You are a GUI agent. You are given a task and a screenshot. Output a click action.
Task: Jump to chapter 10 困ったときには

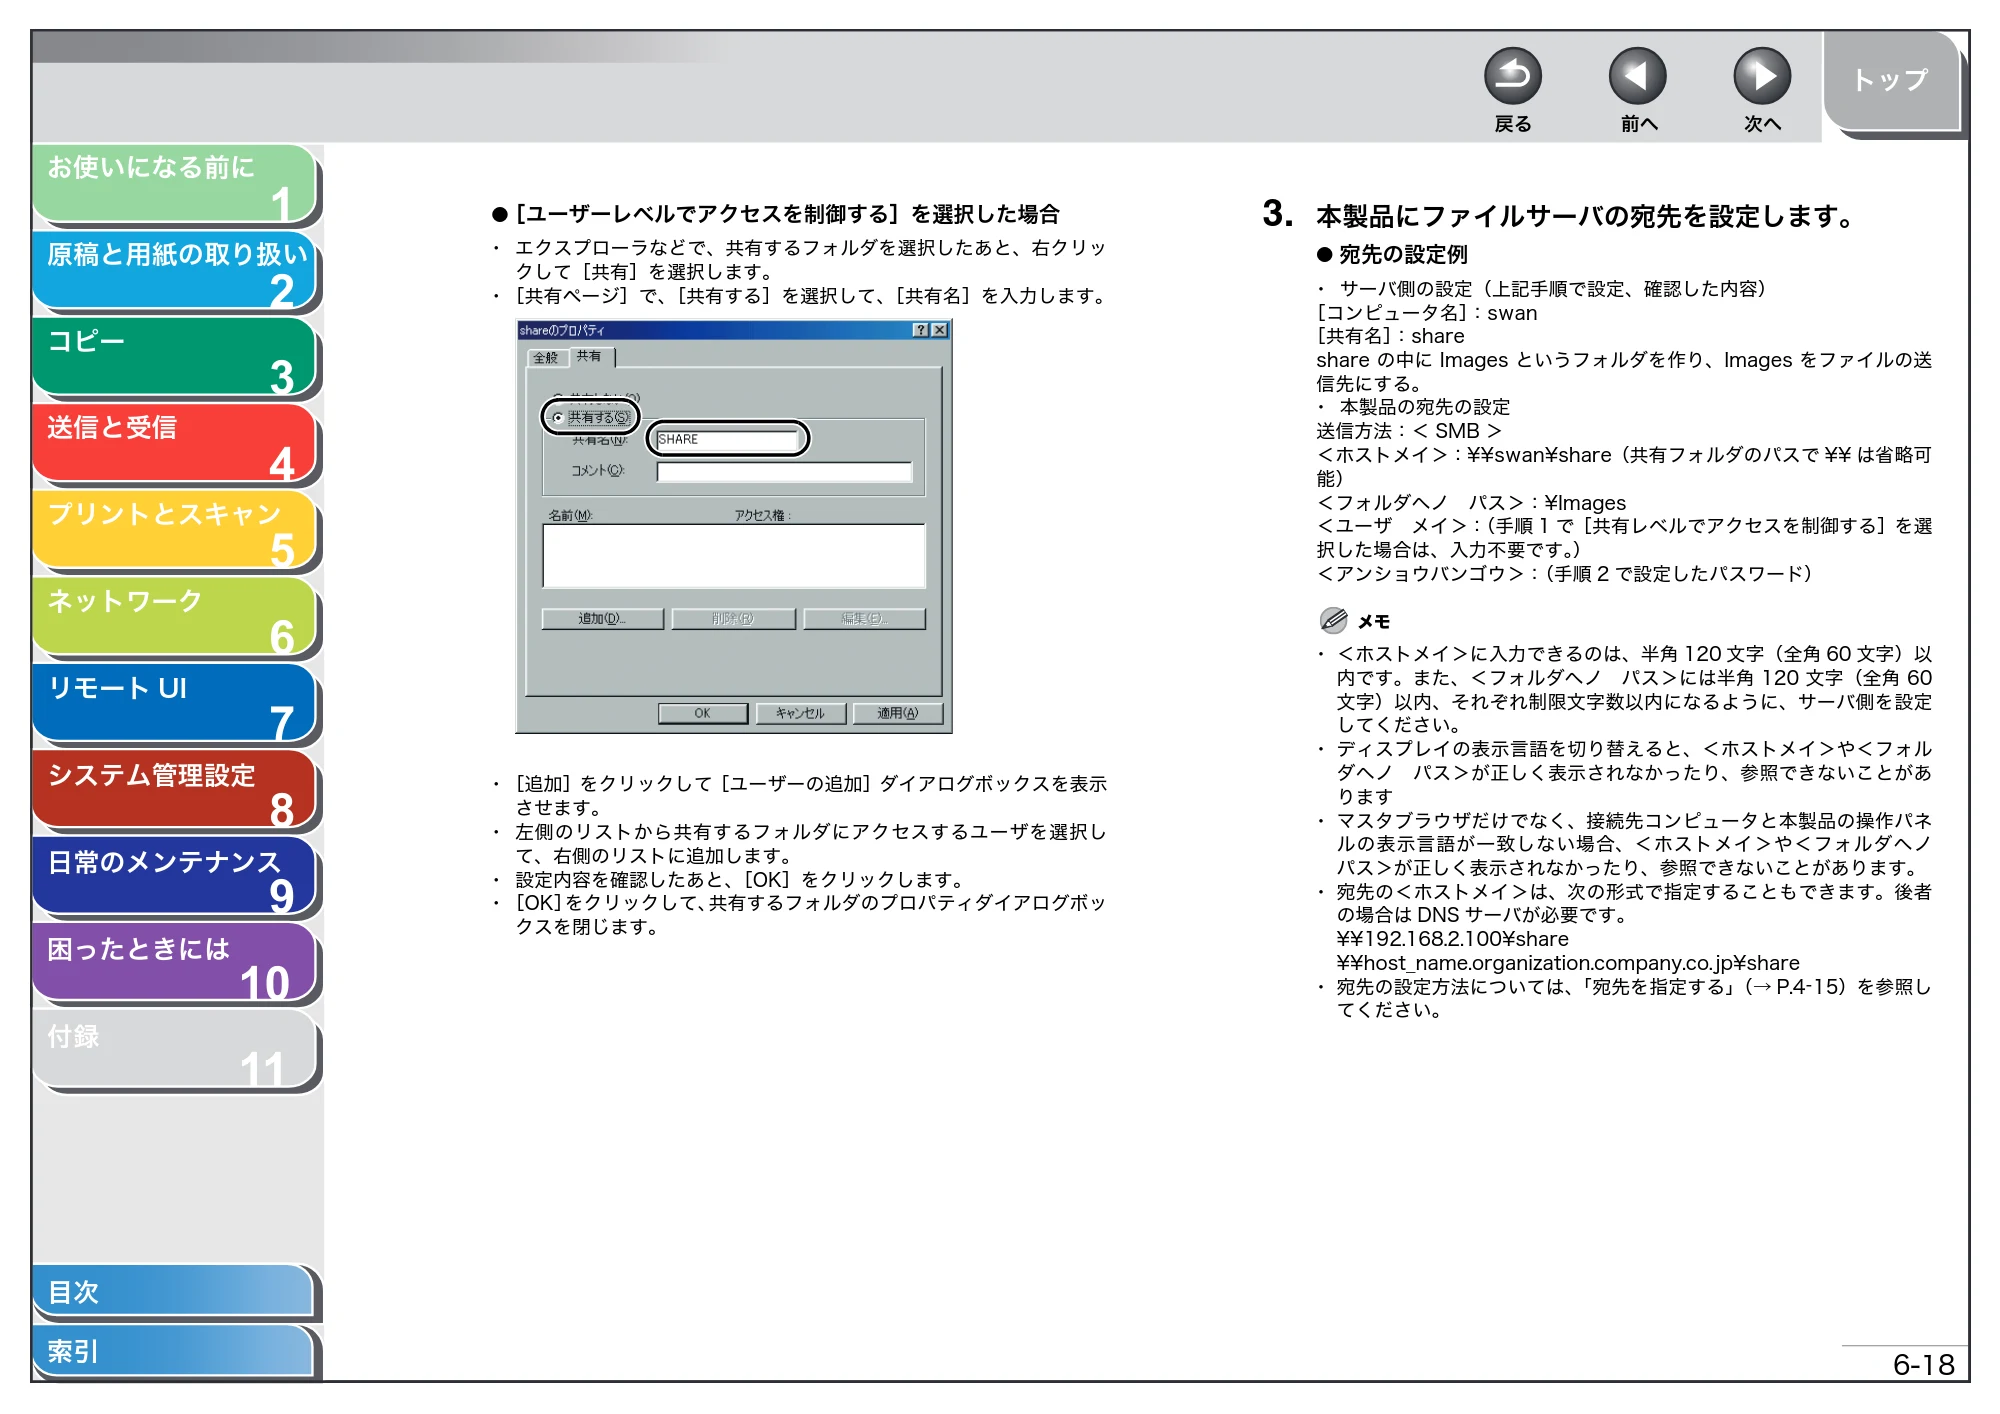(175, 963)
